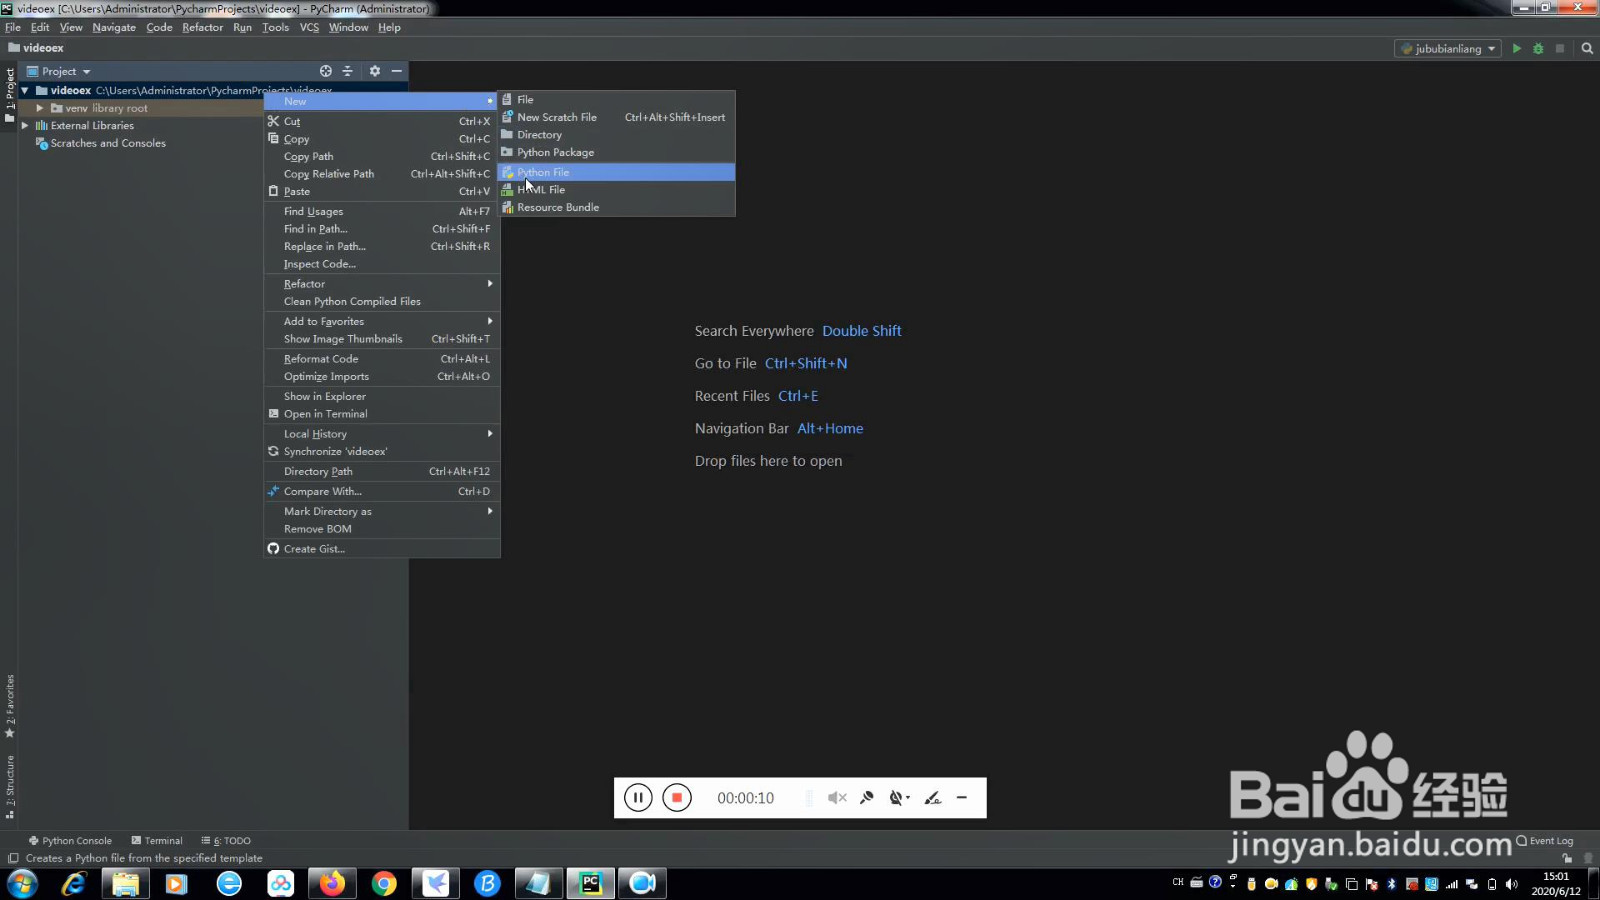The width and height of the screenshot is (1600, 900).
Task: Open the Favorites side tab
Action: point(10,705)
